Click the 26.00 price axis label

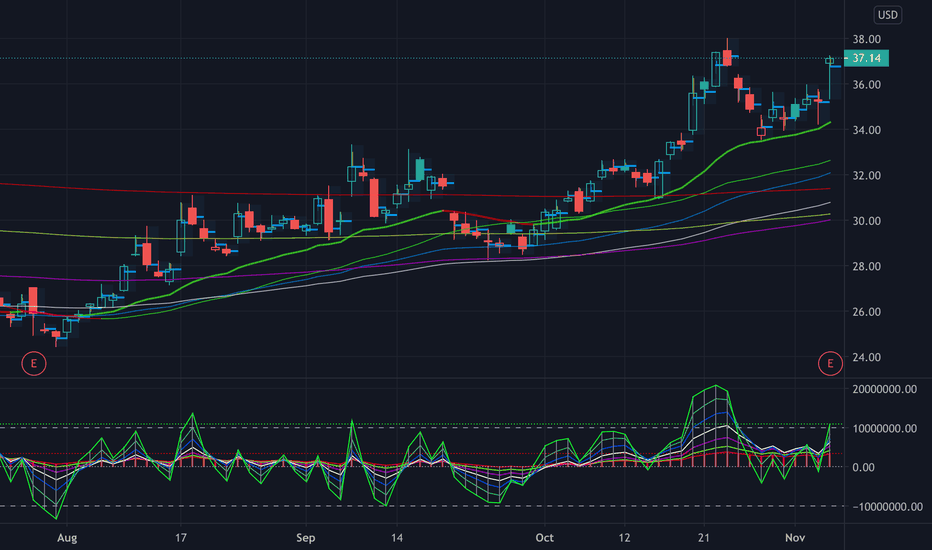click(867, 312)
